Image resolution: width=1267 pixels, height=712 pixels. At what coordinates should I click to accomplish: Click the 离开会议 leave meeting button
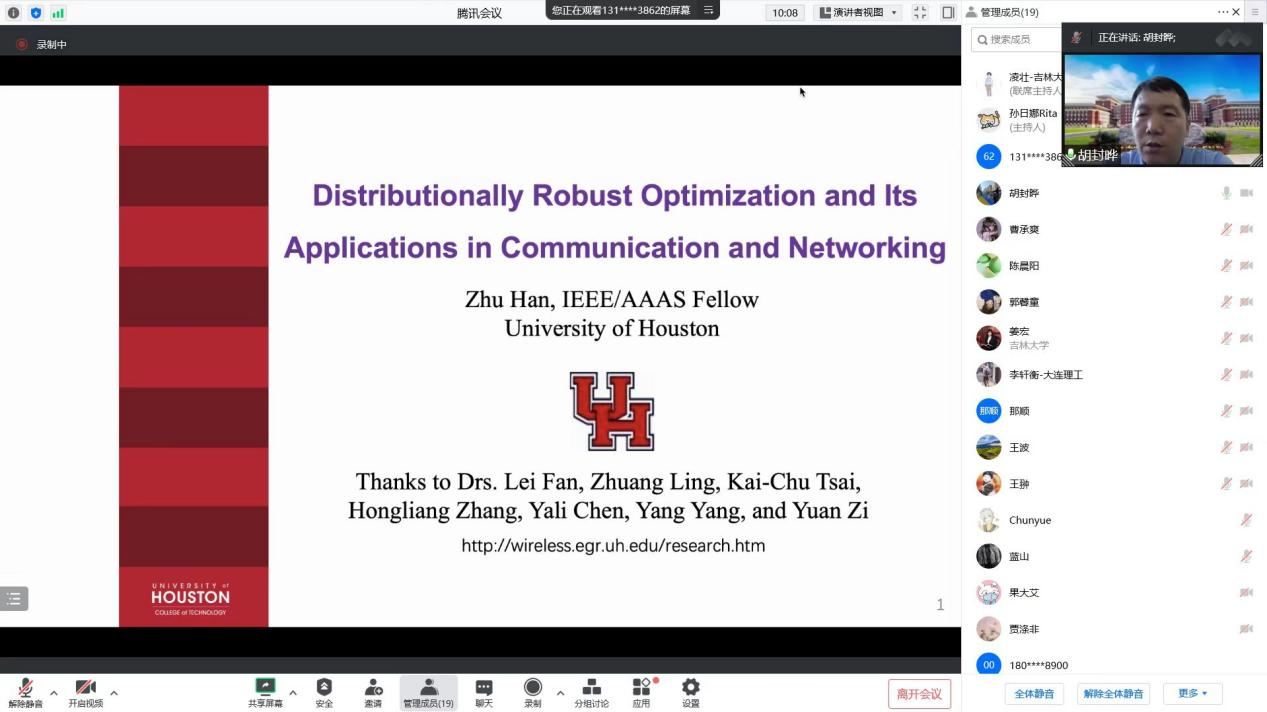(x=919, y=693)
